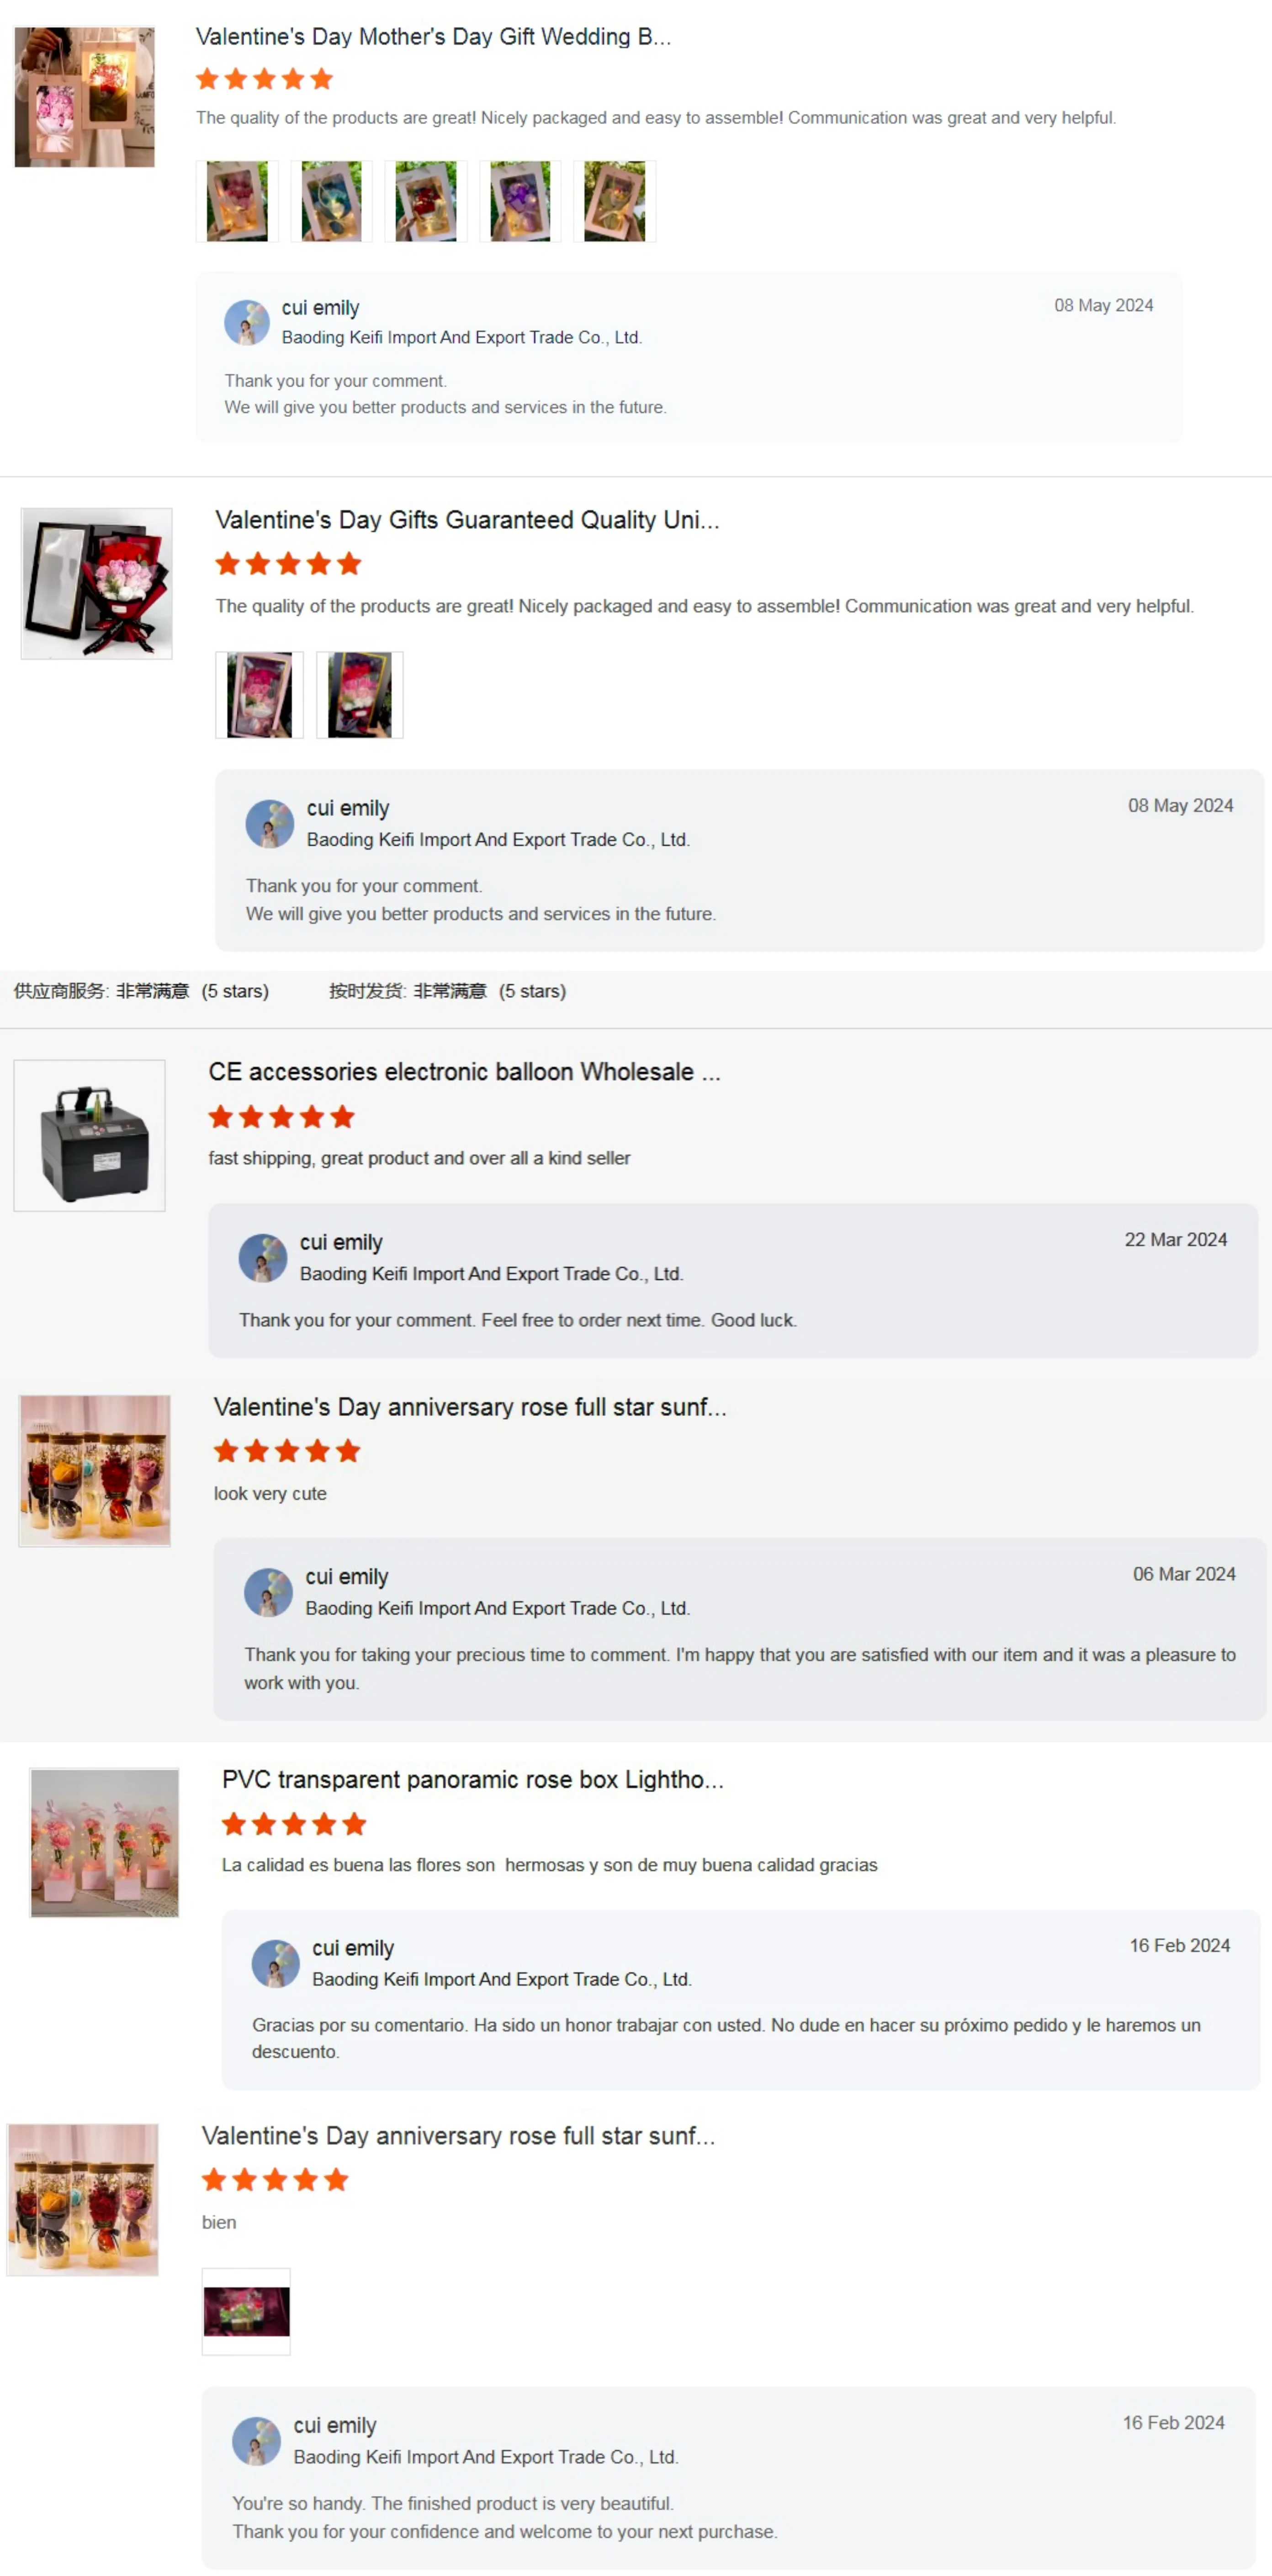
Task: Click the 'cui emily' name on the last reply
Action: 335,2425
